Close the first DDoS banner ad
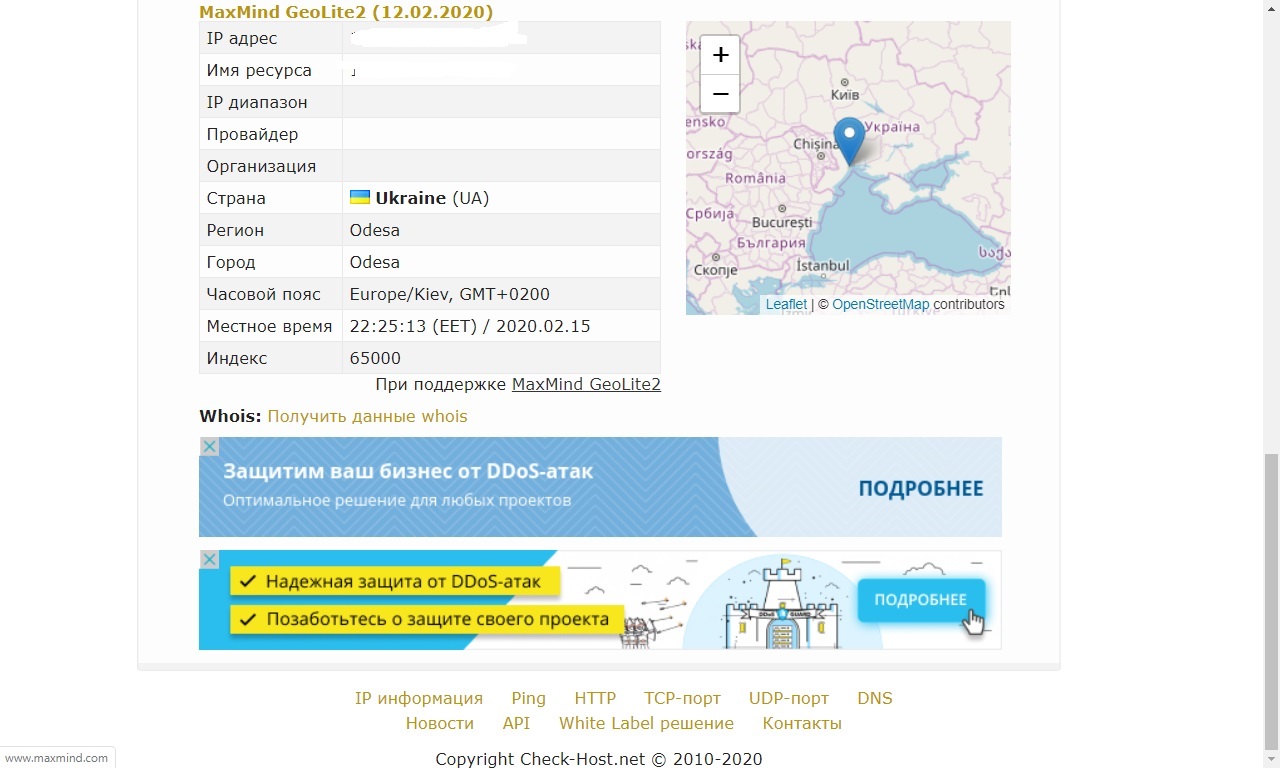 coord(209,447)
